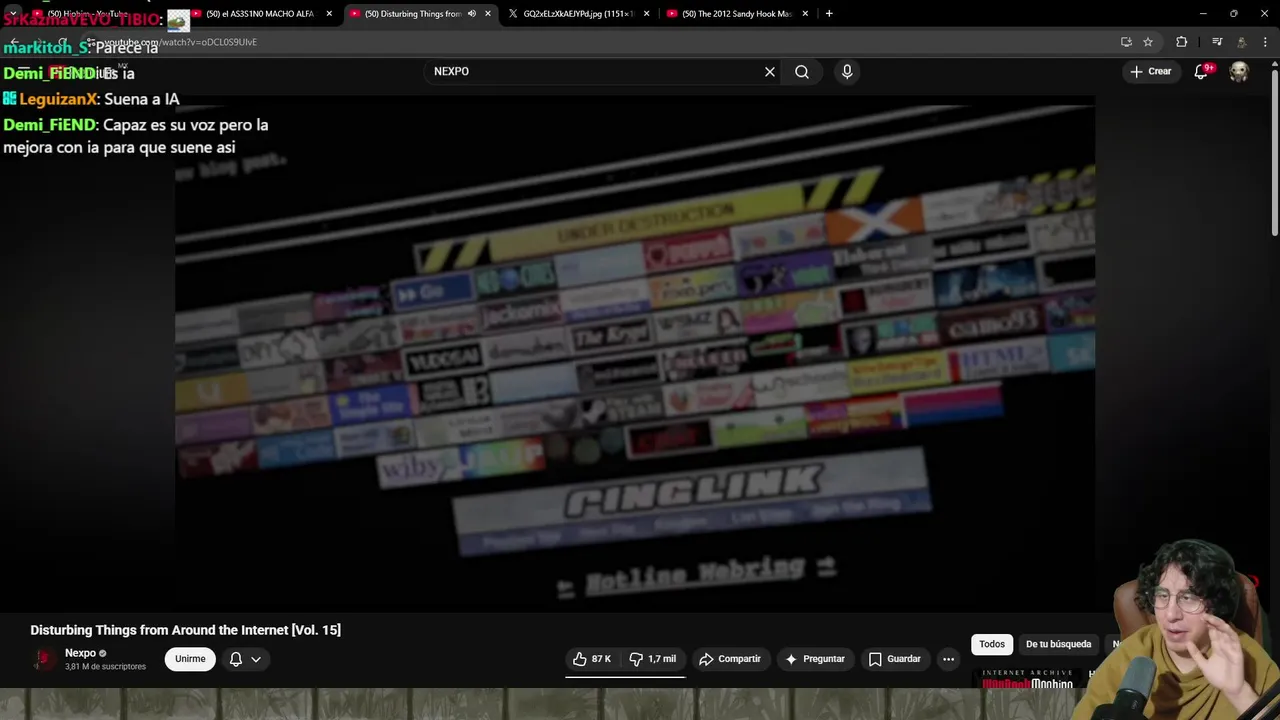Close the GQ2xELzXkAEJYPd.jpg tab

pyautogui.click(x=646, y=14)
